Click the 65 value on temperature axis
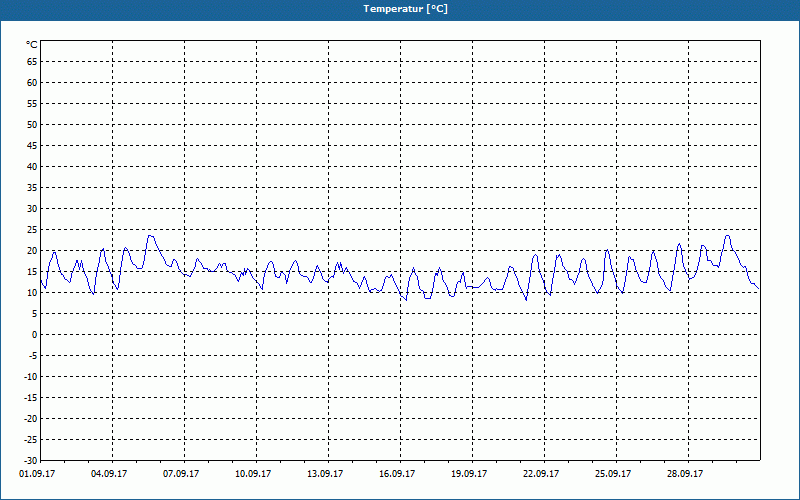800x500 pixels. pyautogui.click(x=32, y=62)
